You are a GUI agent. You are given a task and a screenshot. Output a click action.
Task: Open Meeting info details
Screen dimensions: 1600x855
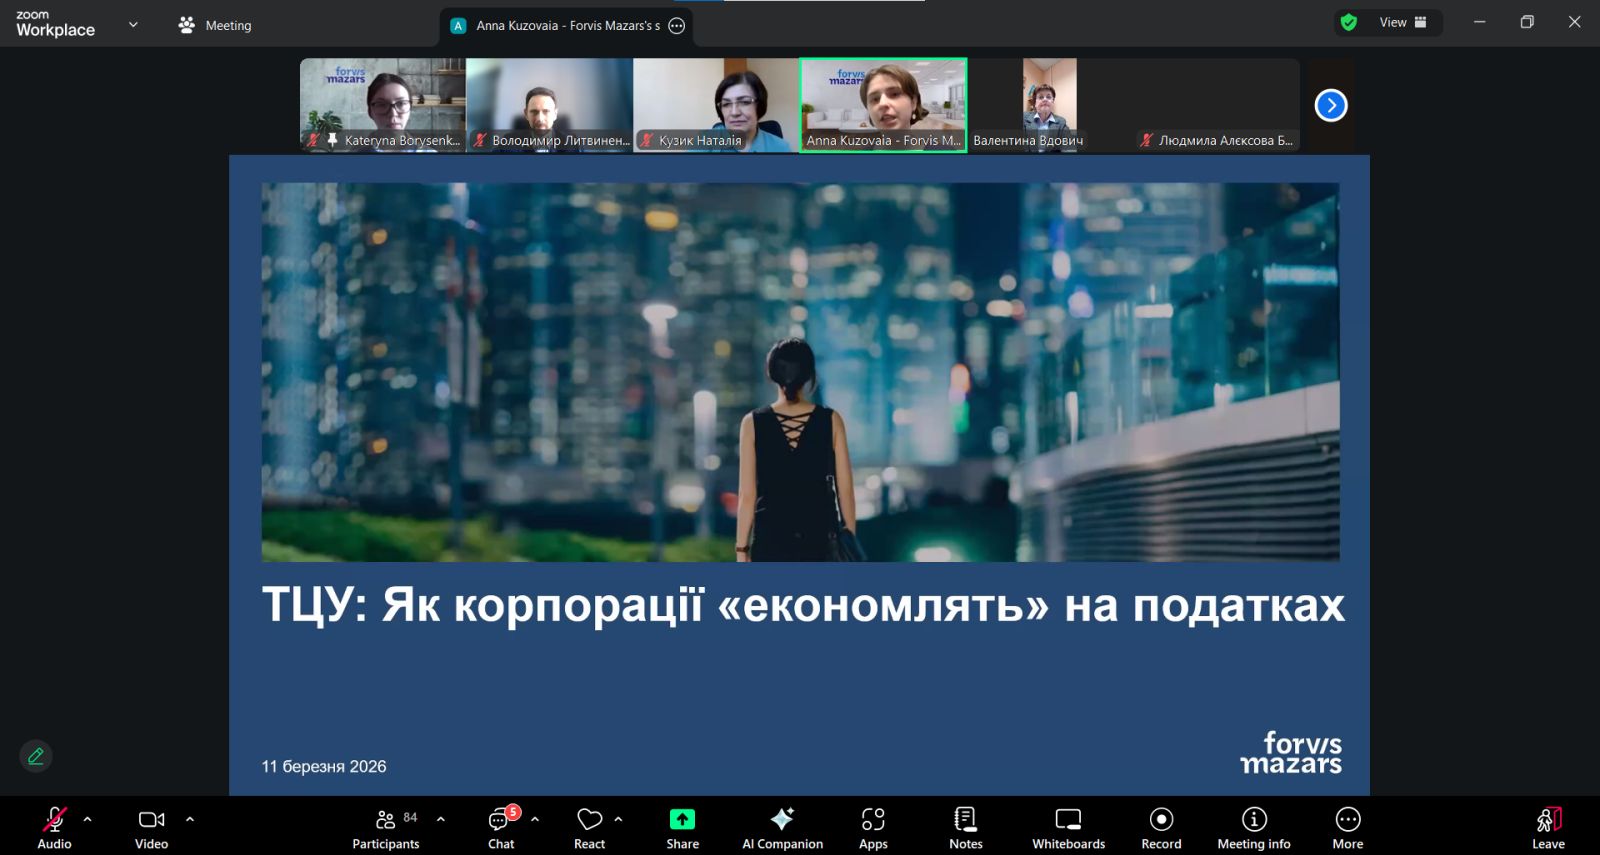1253,827
